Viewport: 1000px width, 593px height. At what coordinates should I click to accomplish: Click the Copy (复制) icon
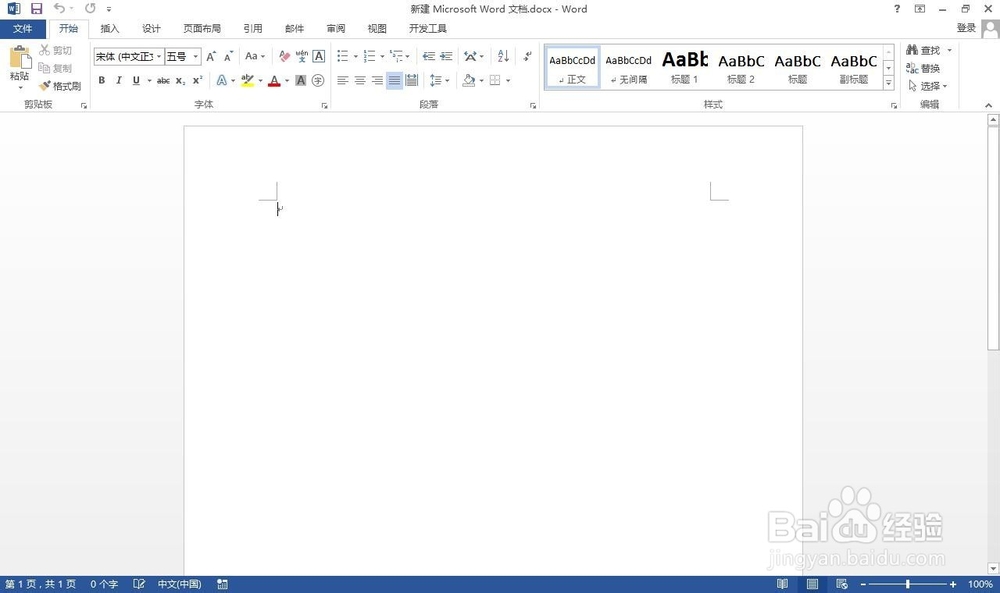pyautogui.click(x=44, y=68)
